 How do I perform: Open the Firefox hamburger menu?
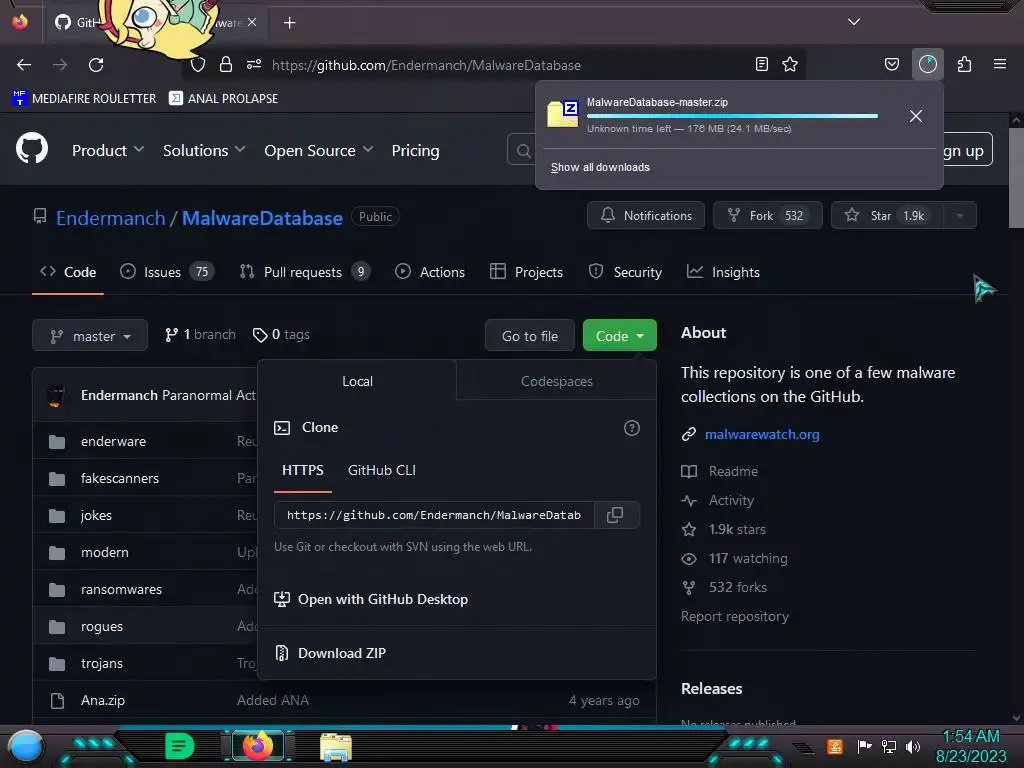point(1000,64)
